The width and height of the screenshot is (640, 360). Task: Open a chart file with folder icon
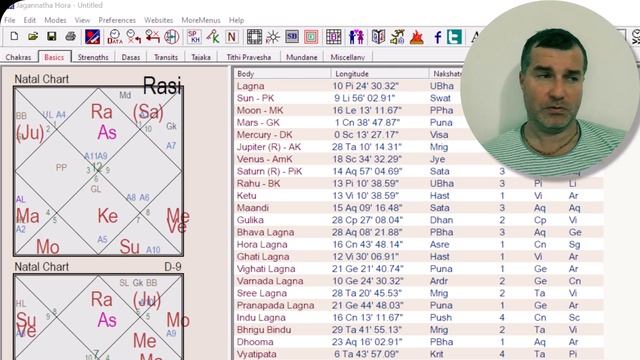tap(33, 37)
